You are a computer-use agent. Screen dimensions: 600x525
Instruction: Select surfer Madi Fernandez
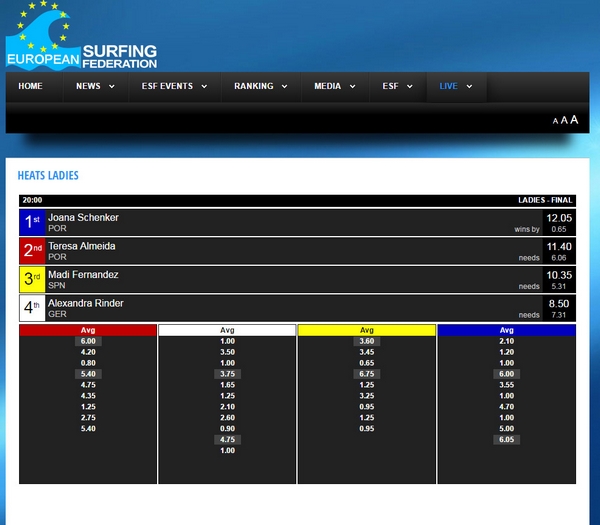coord(83,275)
